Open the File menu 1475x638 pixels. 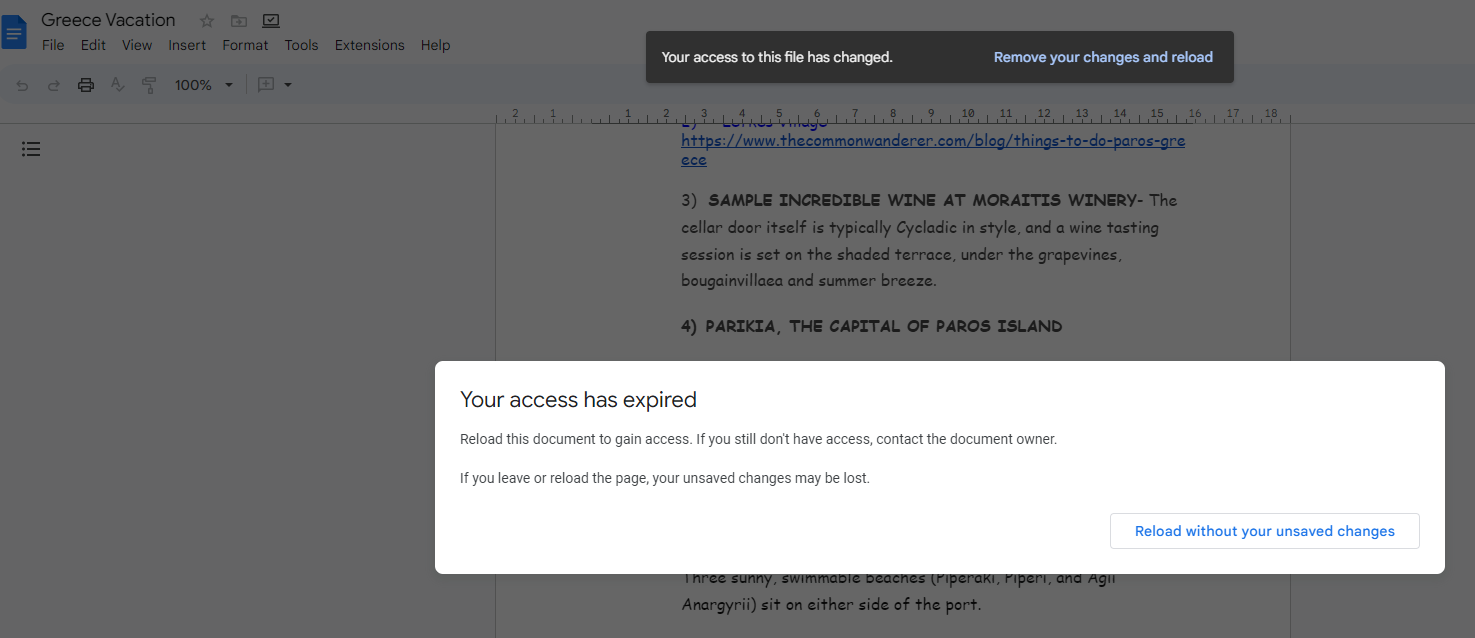53,45
